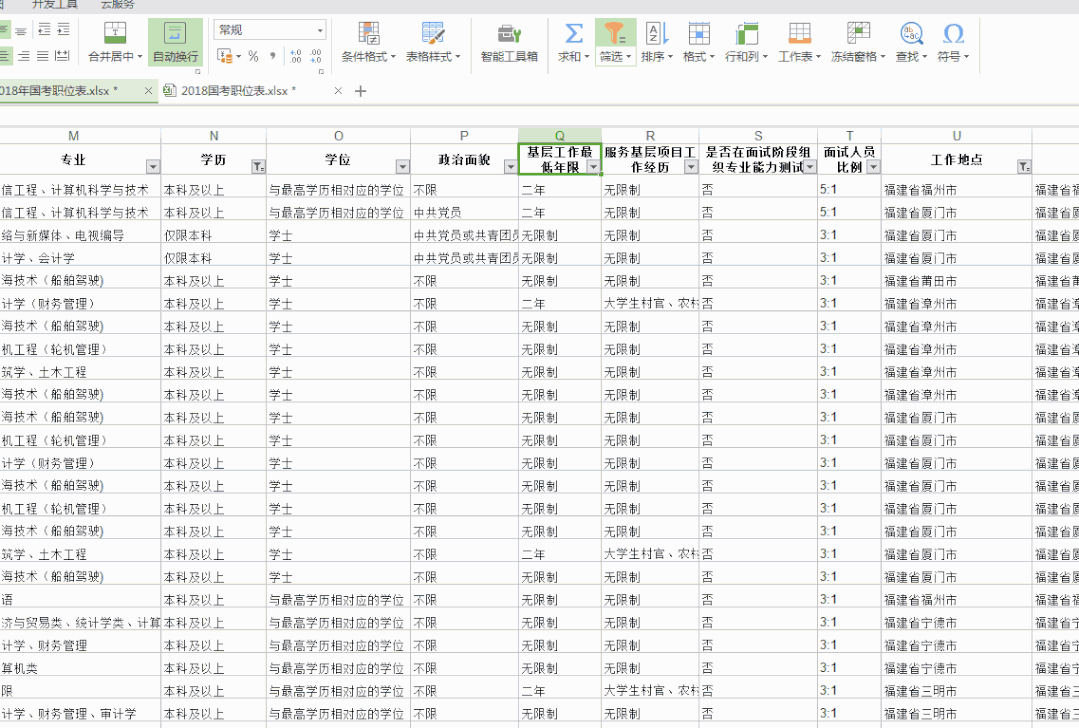
Task: Select column U header
Action: [957, 136]
